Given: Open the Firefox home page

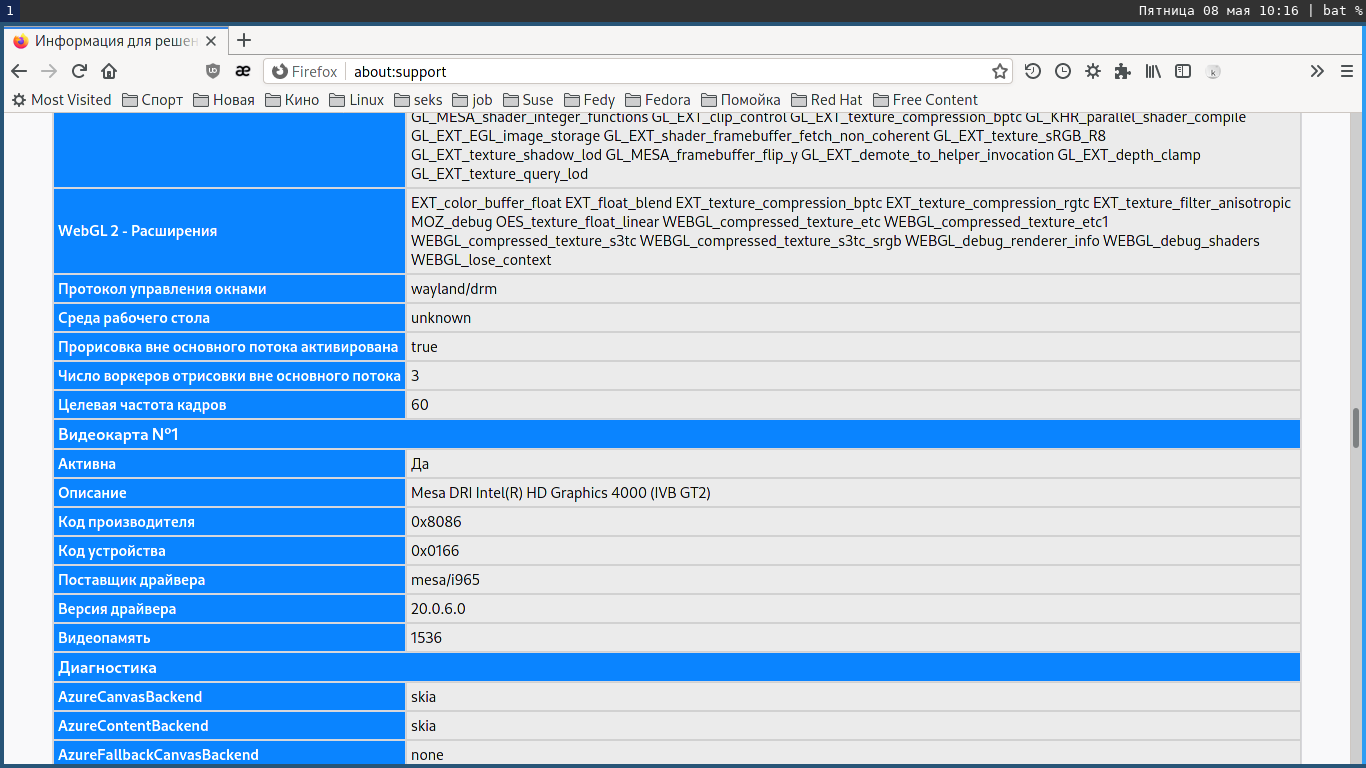Looking at the screenshot, I should click(109, 71).
